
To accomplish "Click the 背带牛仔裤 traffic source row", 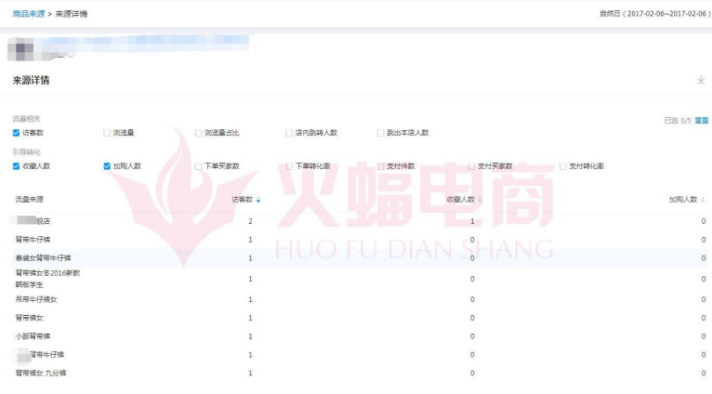I will click(360, 239).
